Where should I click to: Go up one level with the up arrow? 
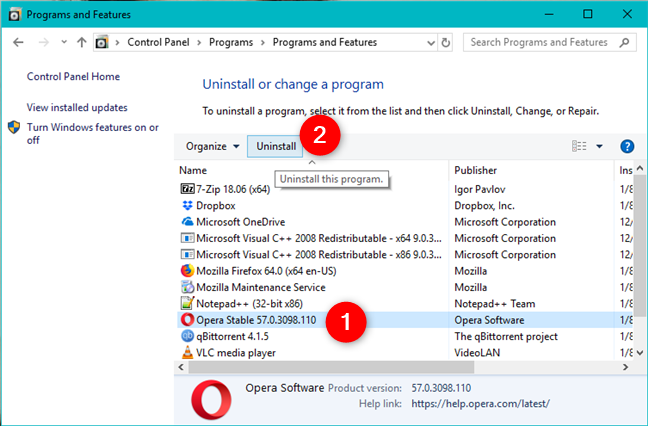pos(82,42)
